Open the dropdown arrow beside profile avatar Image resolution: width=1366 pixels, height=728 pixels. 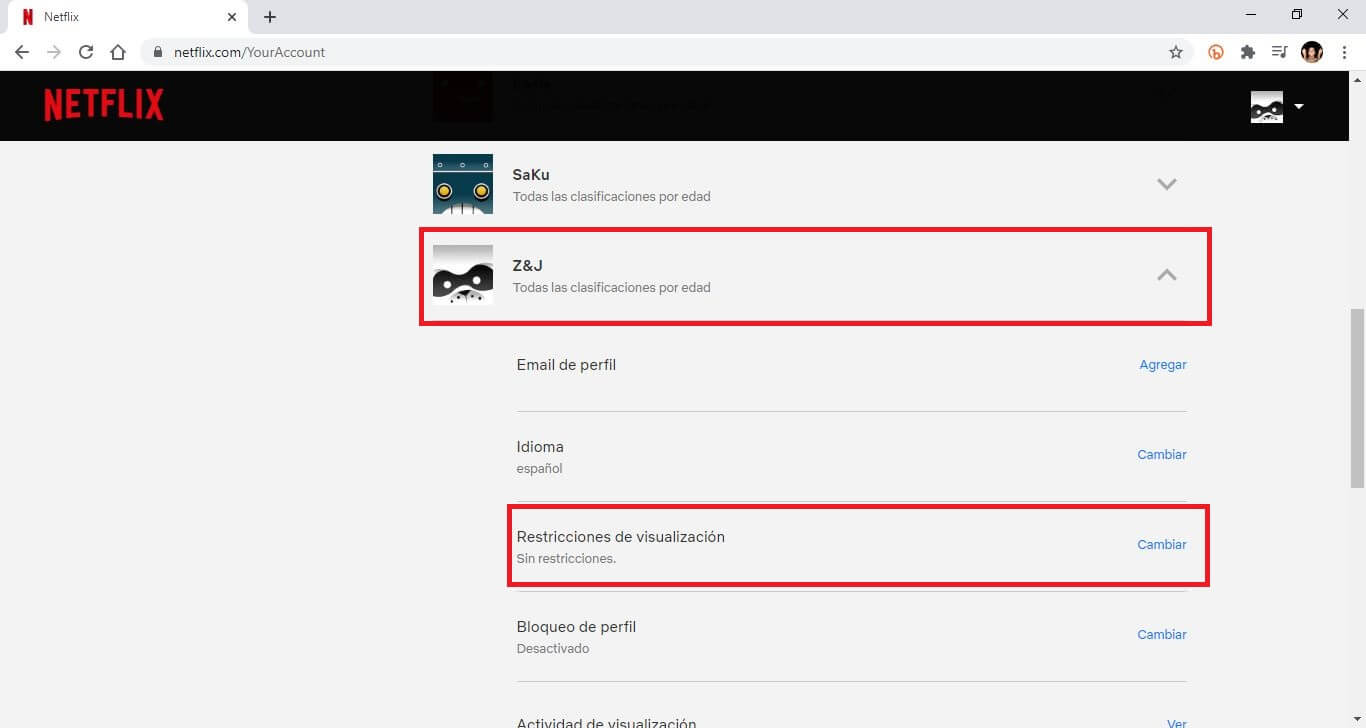tap(1298, 106)
